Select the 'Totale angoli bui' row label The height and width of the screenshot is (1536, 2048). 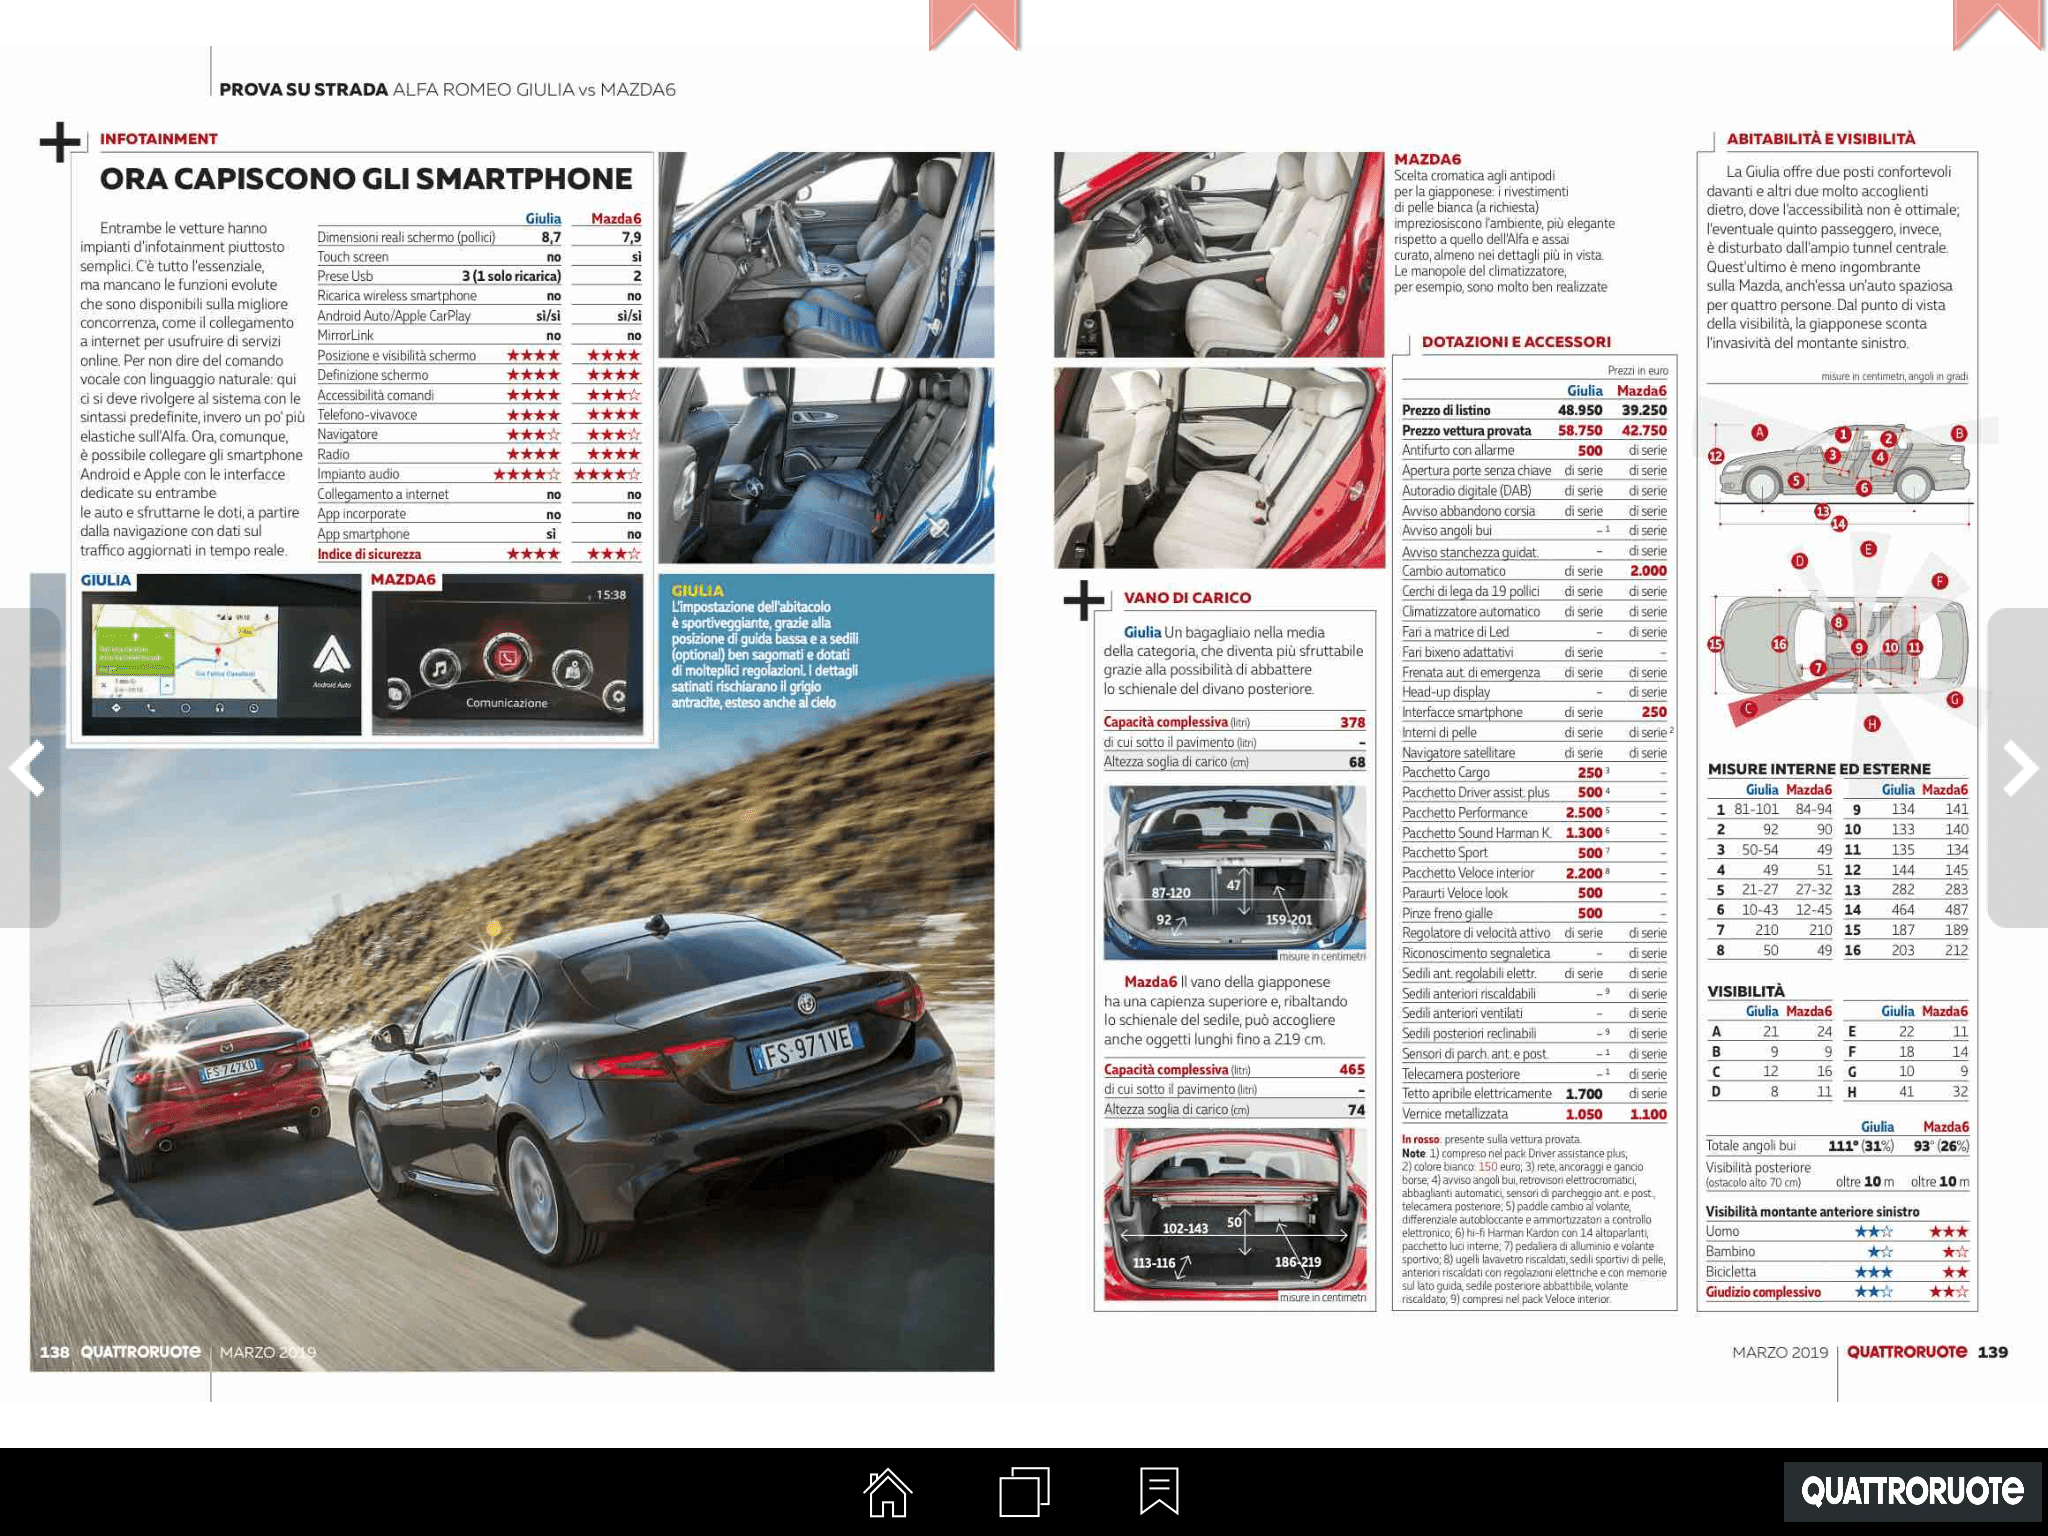pos(1751,1146)
